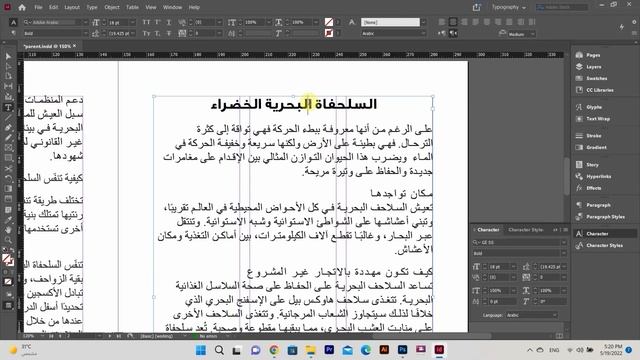Open font family dropdown in control panel
Screen dimensions: 640x360
coord(85,22)
